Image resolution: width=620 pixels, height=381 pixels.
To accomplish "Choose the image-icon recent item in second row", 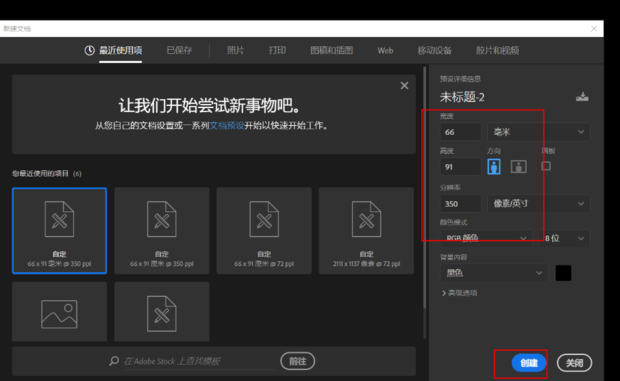I will point(59,312).
